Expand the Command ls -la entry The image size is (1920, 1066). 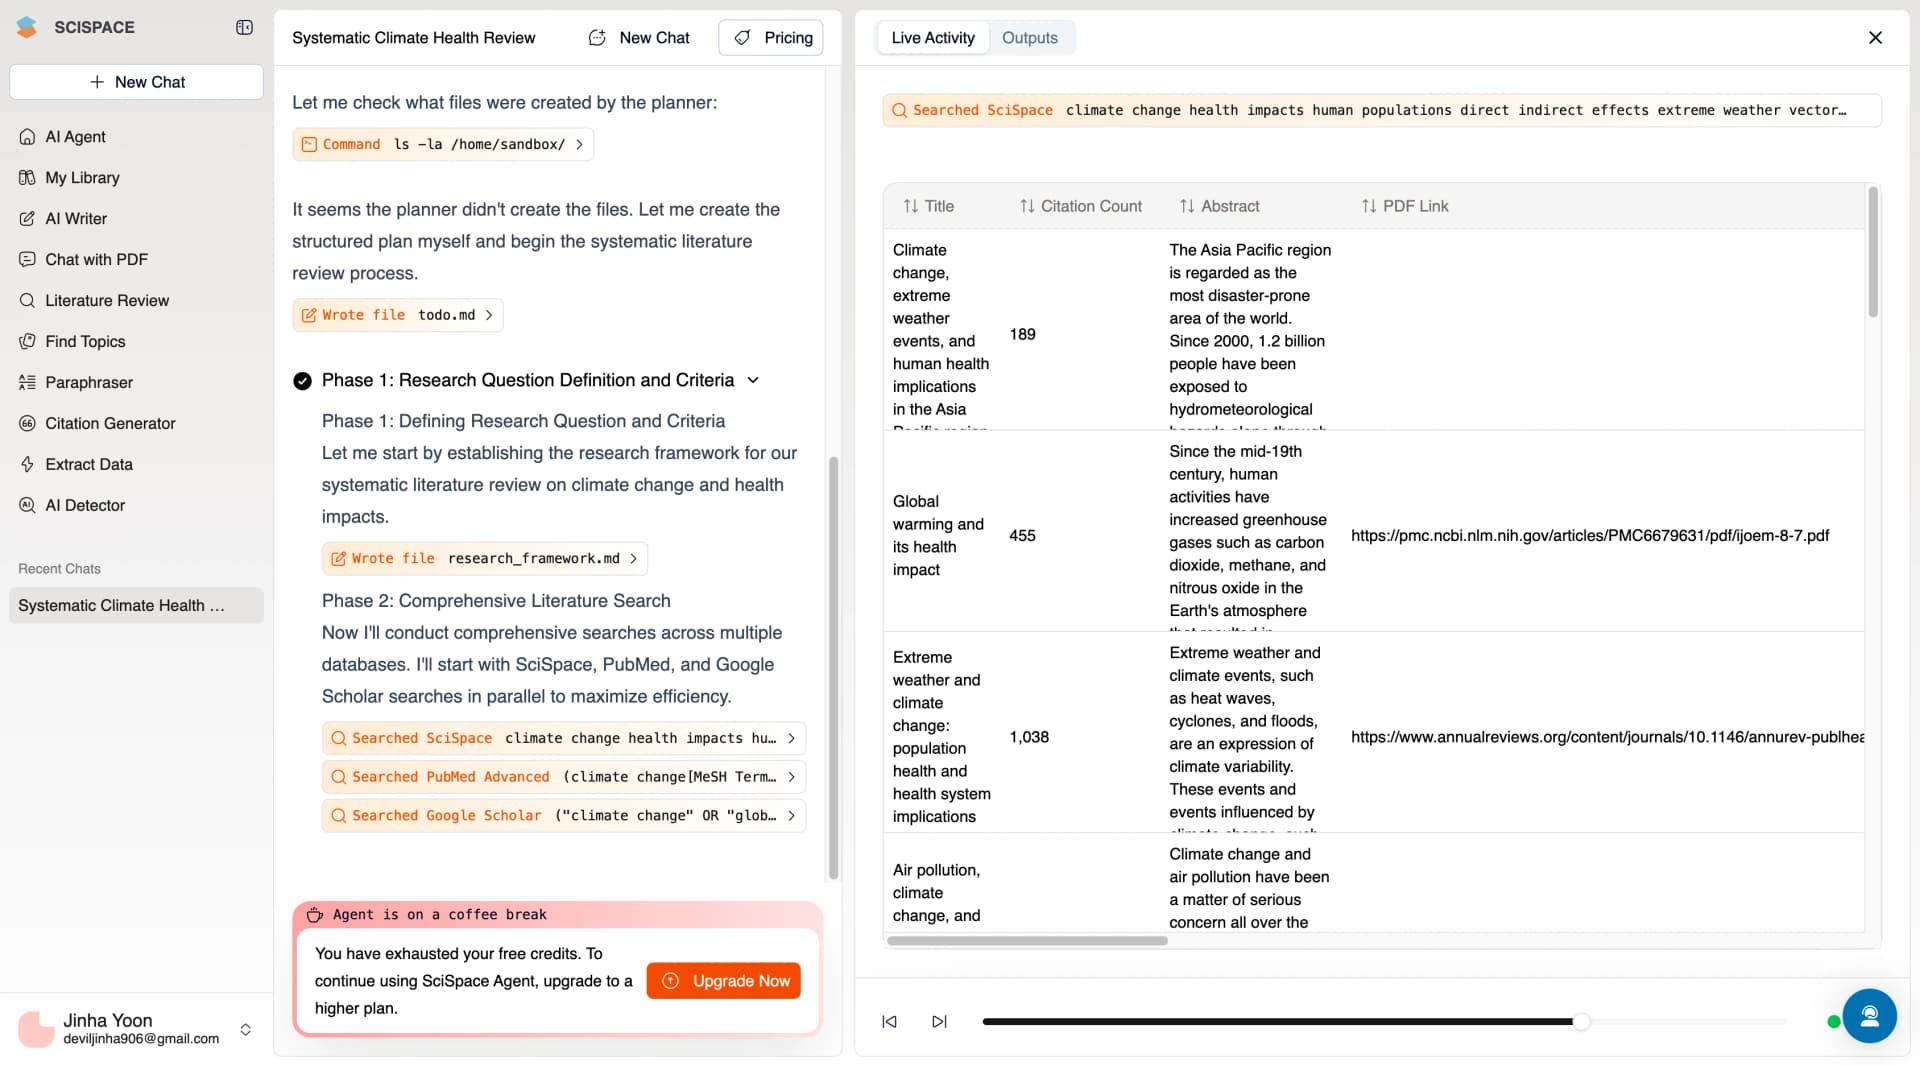pos(443,144)
